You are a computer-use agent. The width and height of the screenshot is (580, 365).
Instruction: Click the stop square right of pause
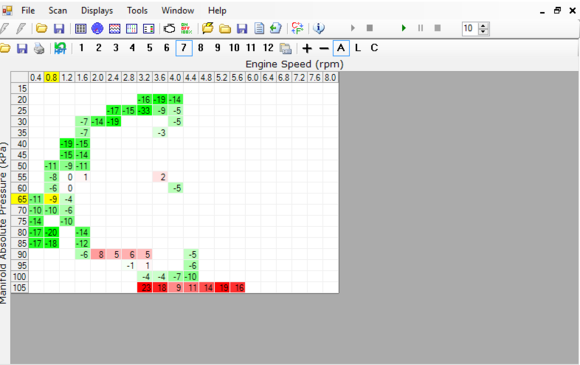click(438, 28)
